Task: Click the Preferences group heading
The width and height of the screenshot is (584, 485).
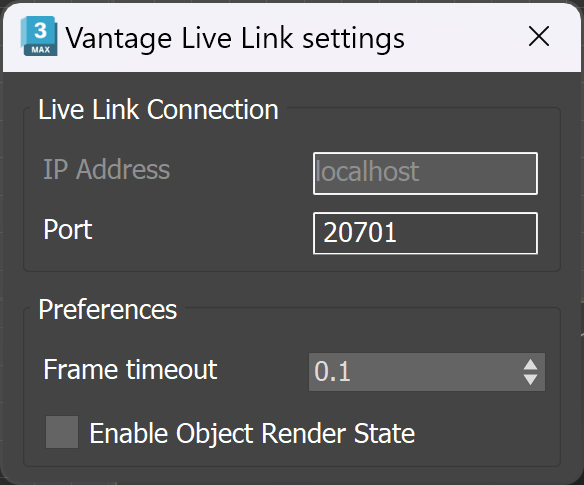Action: 108,310
